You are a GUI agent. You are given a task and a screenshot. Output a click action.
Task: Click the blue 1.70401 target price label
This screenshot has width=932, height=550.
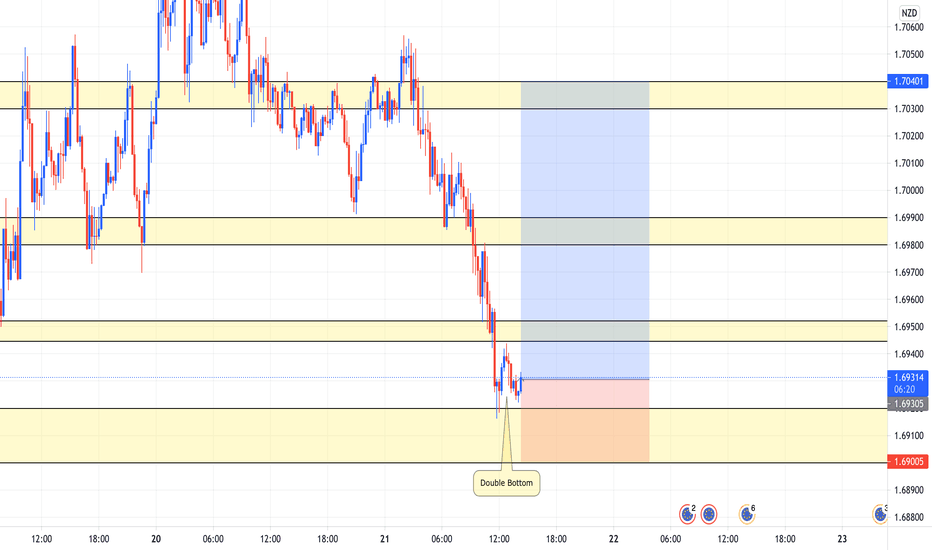pos(908,81)
